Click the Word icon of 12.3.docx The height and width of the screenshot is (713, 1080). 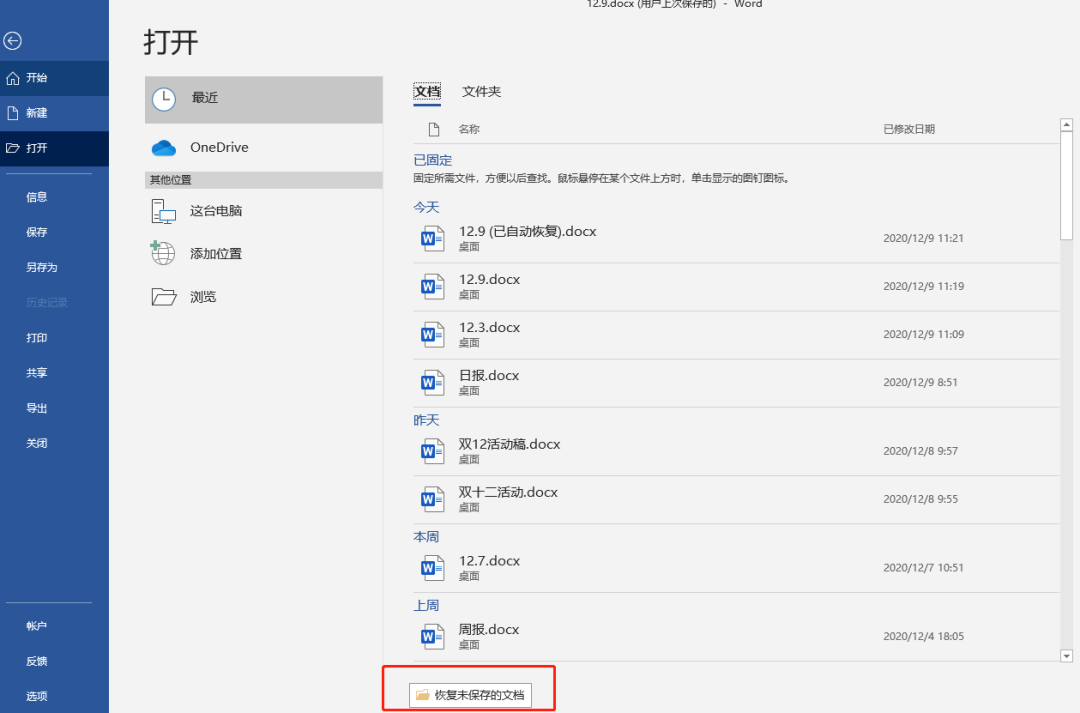pyautogui.click(x=433, y=335)
